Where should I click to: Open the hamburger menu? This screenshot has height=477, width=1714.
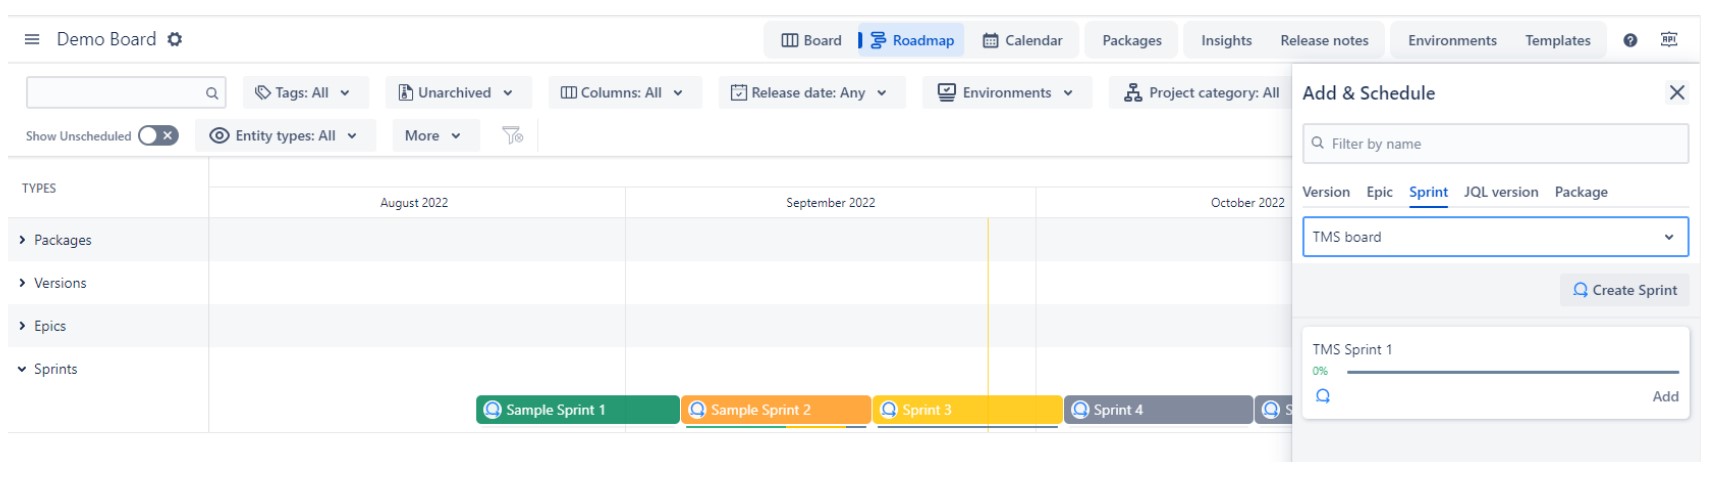coord(32,40)
